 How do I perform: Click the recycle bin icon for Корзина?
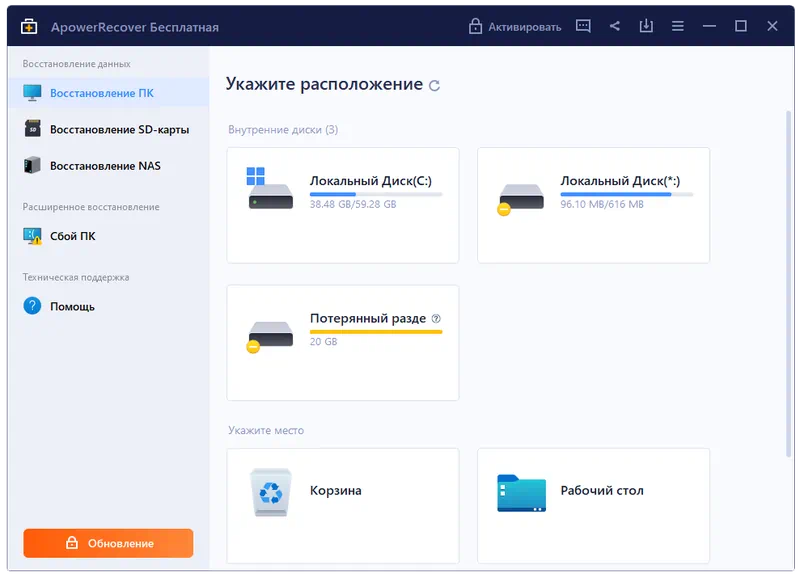tap(270, 492)
